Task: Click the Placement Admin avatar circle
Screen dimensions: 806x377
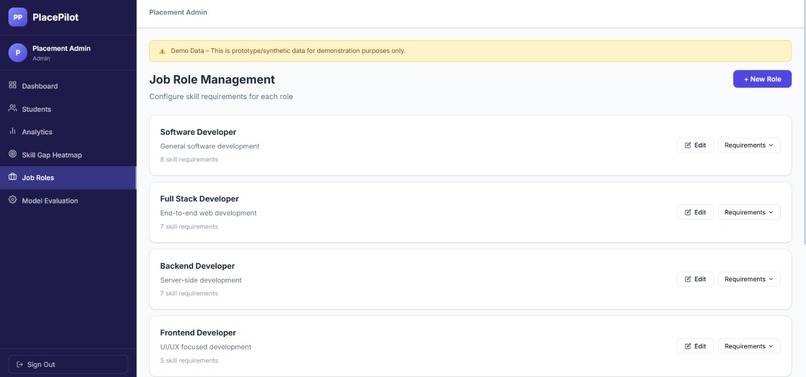Action: tap(17, 52)
